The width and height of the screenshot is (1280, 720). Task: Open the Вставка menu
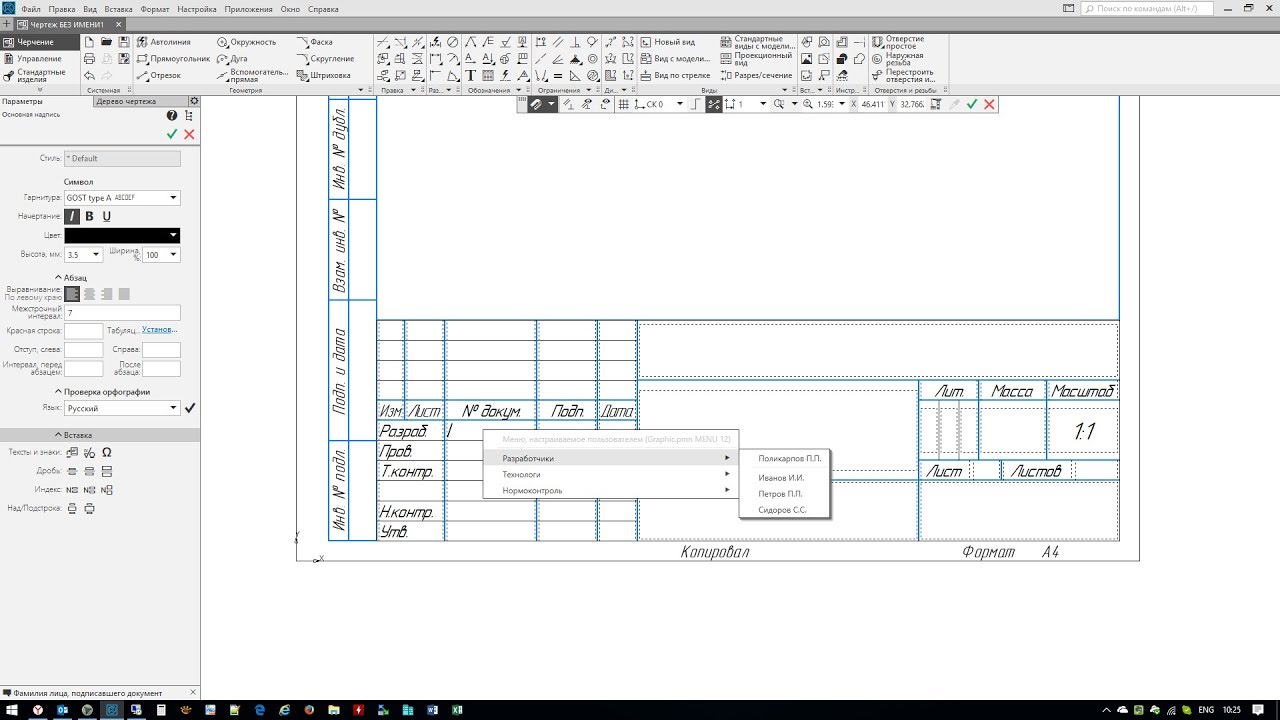tap(118, 8)
